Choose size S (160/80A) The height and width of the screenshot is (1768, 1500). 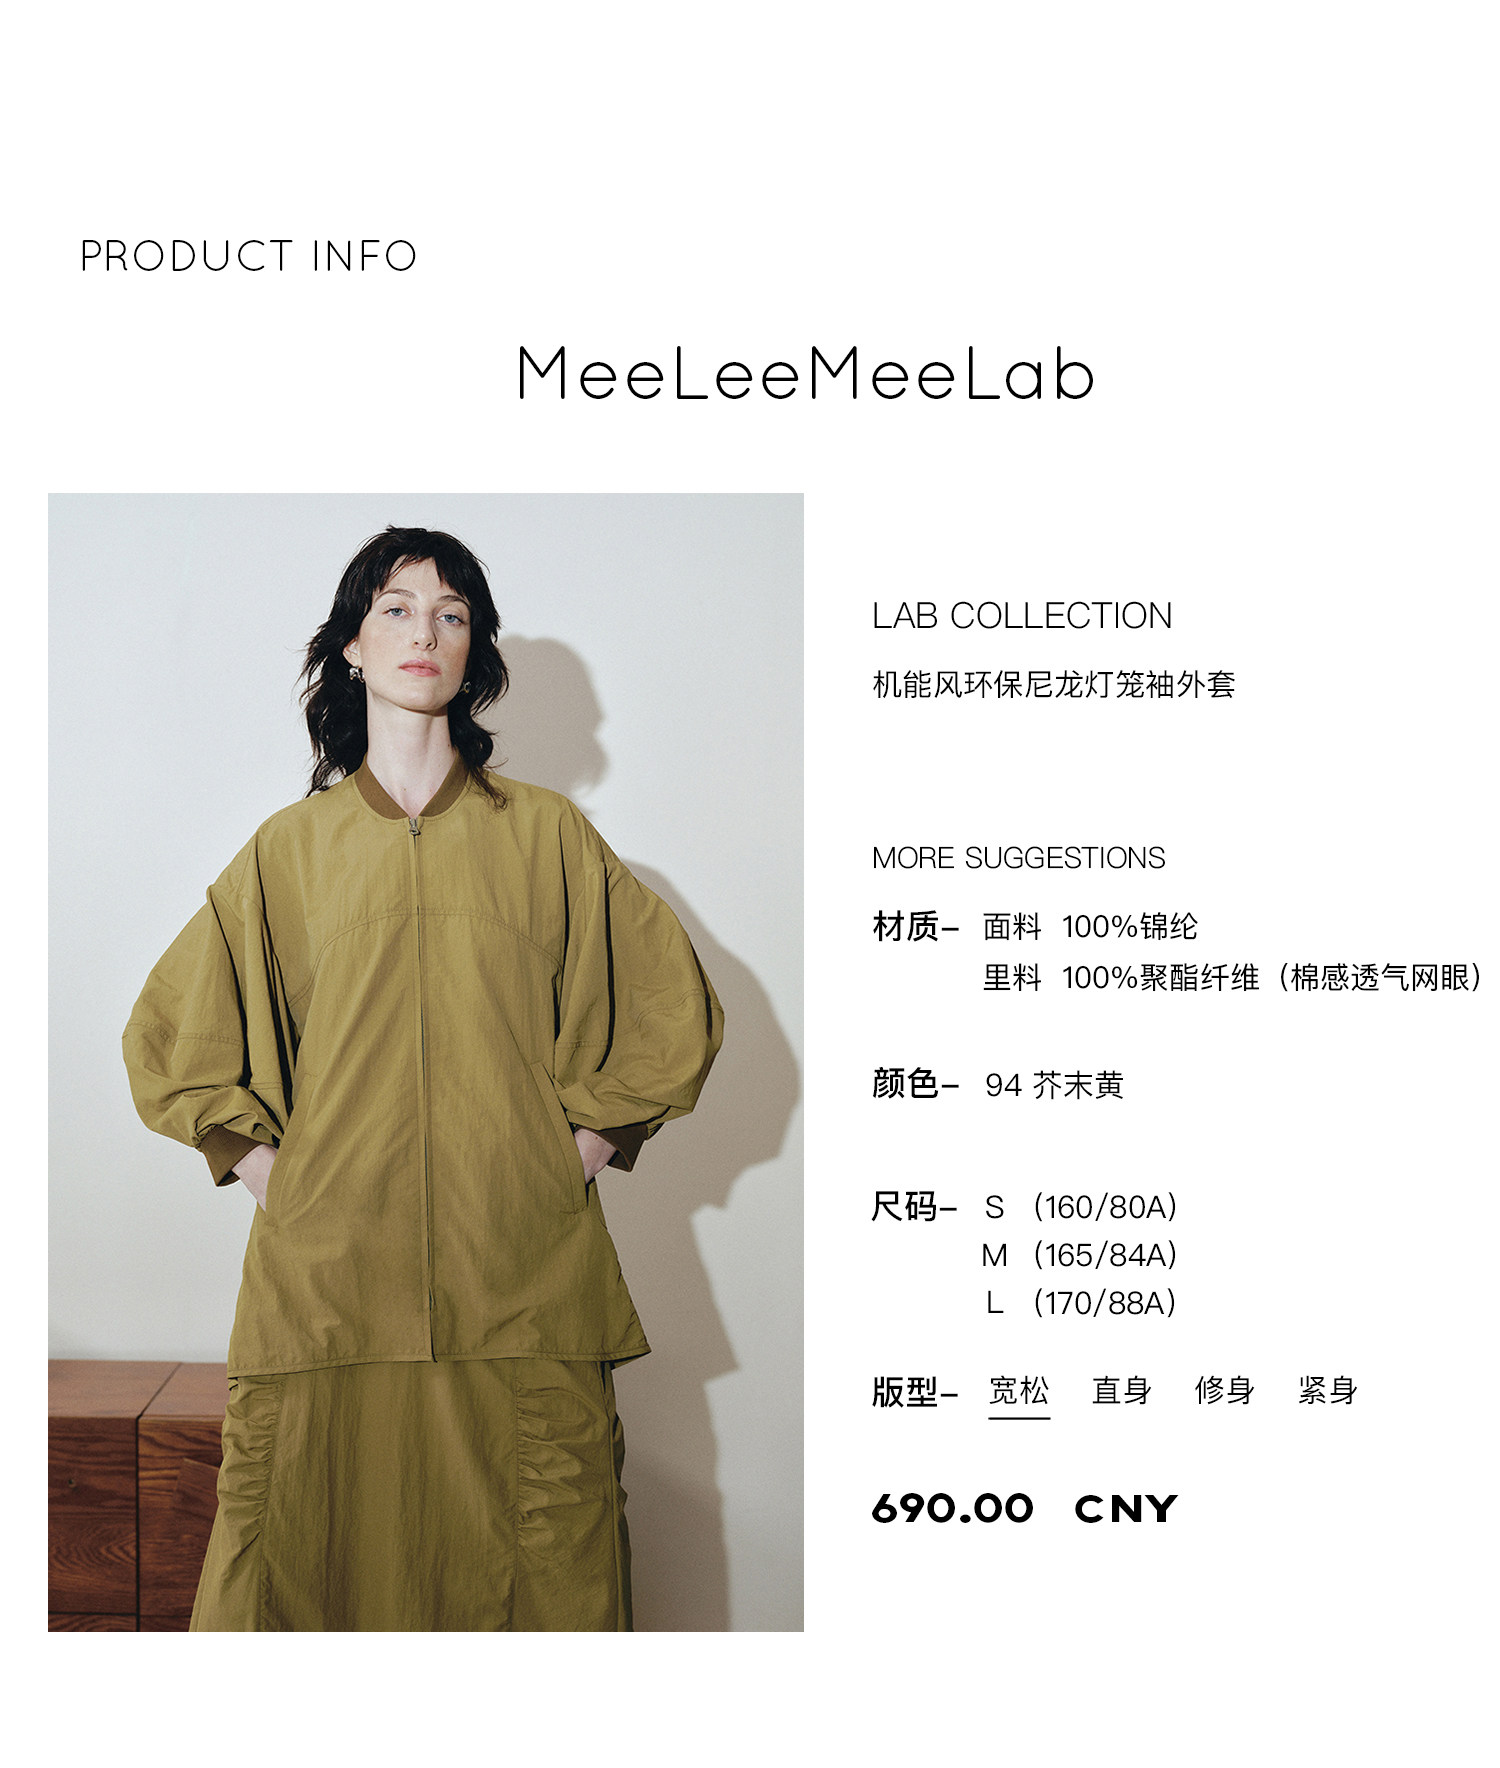(1080, 1207)
